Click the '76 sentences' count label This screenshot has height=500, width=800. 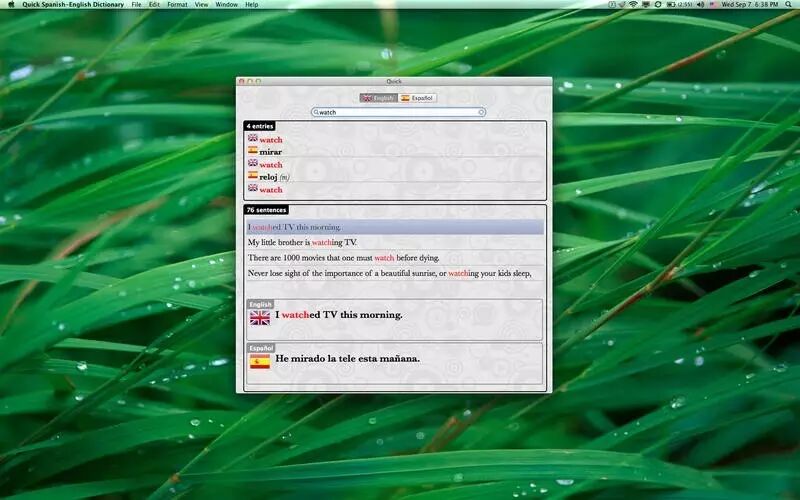[266, 210]
